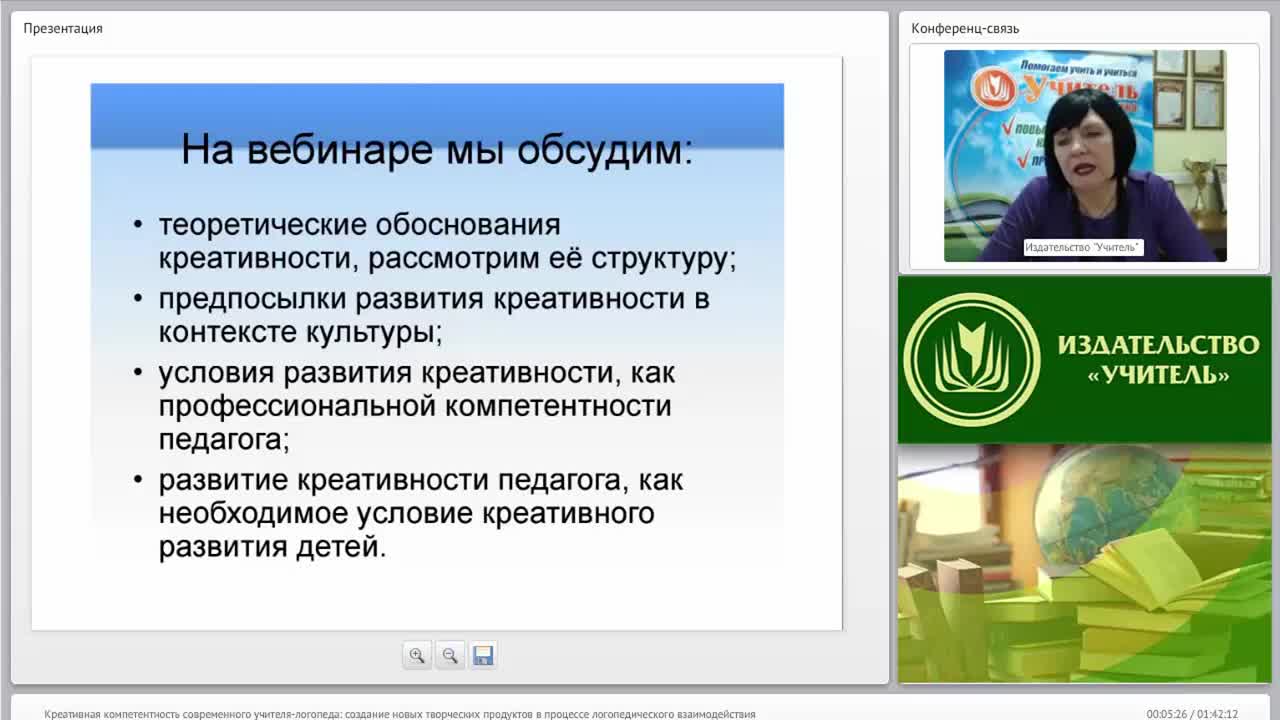Zoom in on the presentation slide
The image size is (1280, 720).
(417, 656)
